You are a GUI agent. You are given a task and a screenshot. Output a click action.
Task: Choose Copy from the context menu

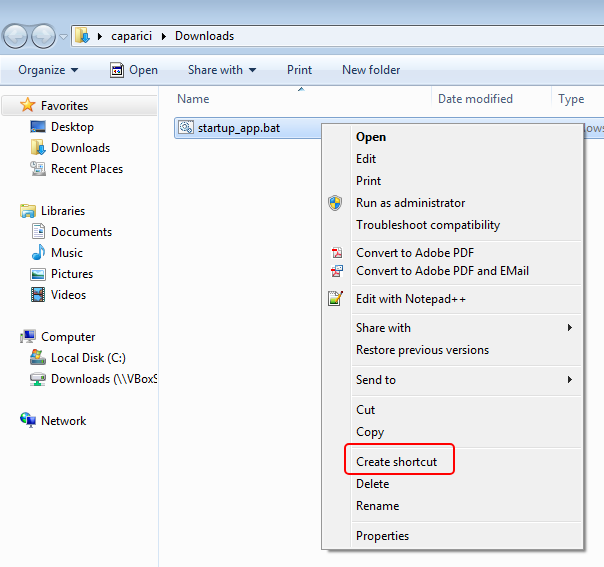370,432
